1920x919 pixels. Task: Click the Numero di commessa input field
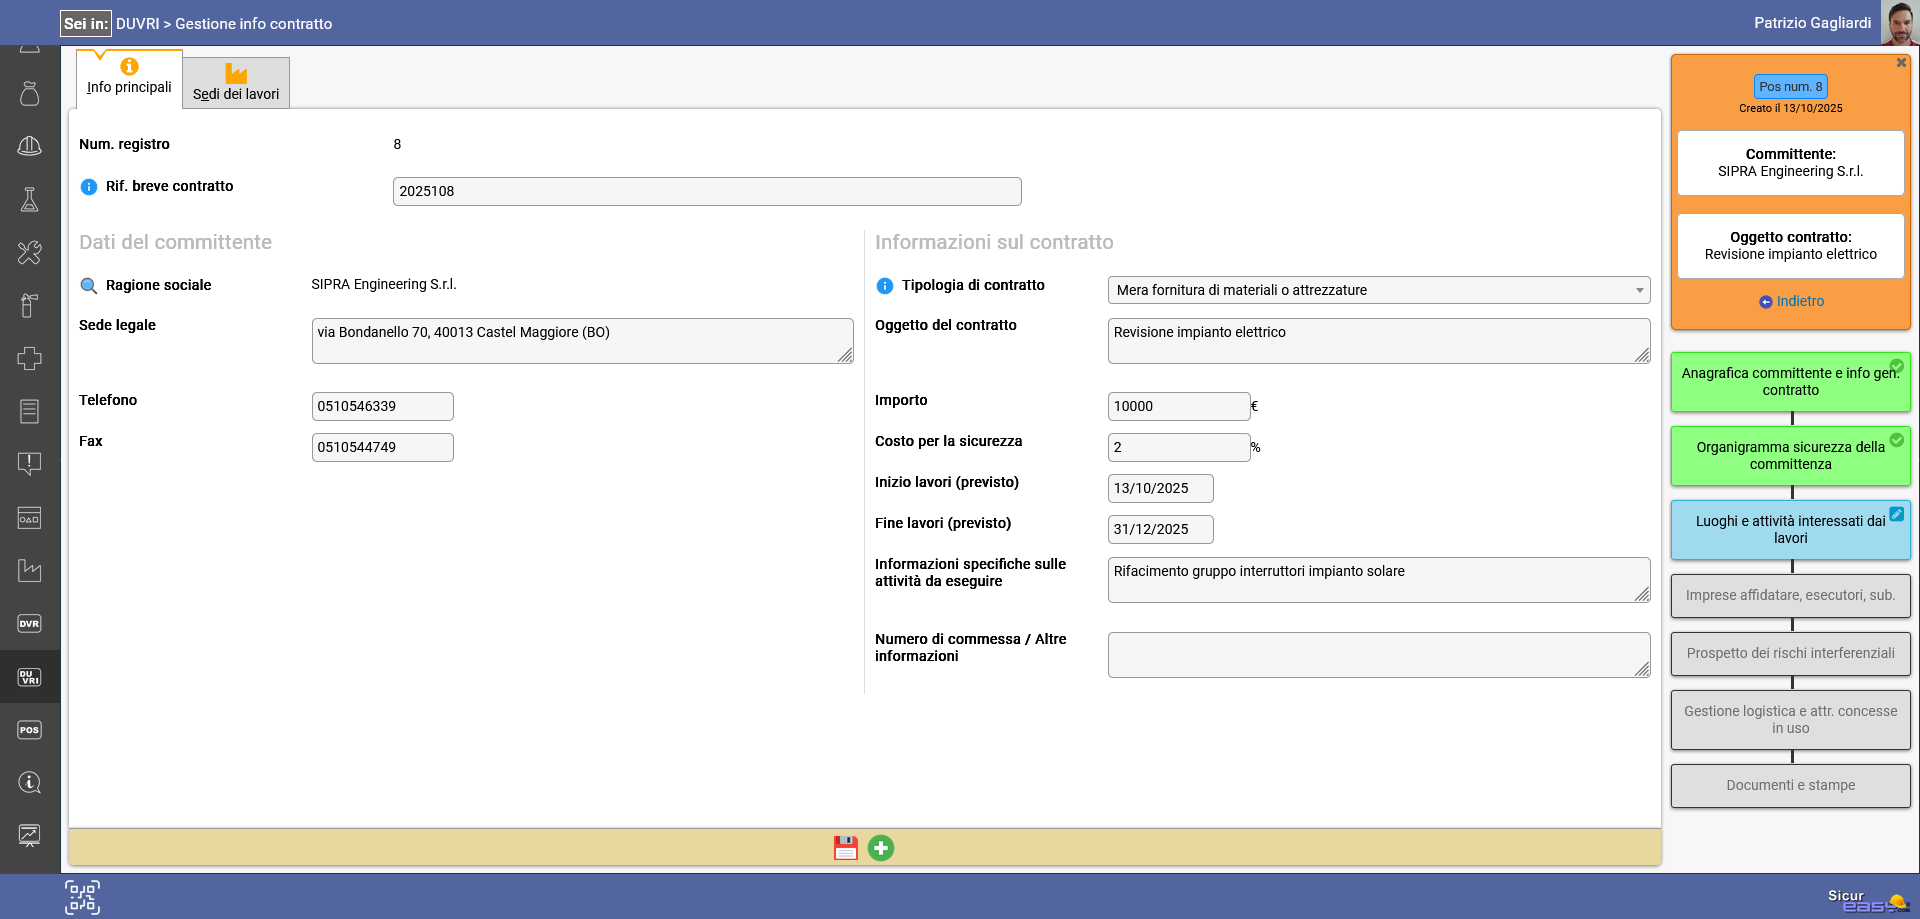click(1378, 654)
